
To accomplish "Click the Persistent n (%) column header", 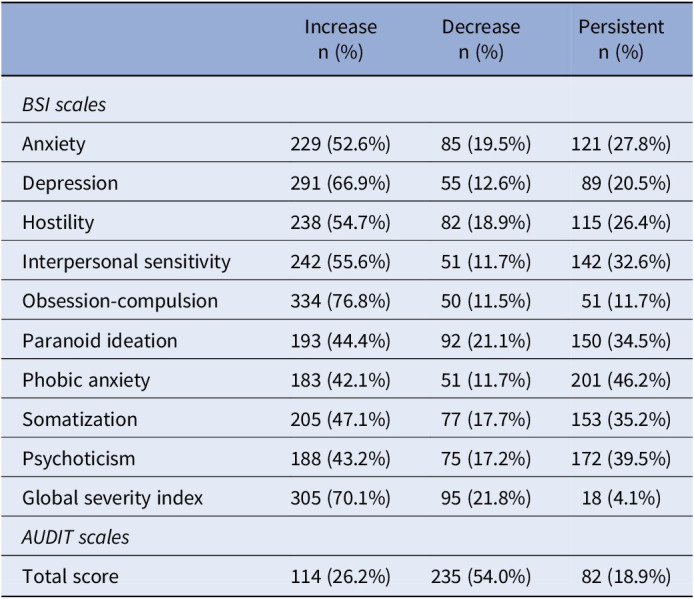I will (x=621, y=39).
